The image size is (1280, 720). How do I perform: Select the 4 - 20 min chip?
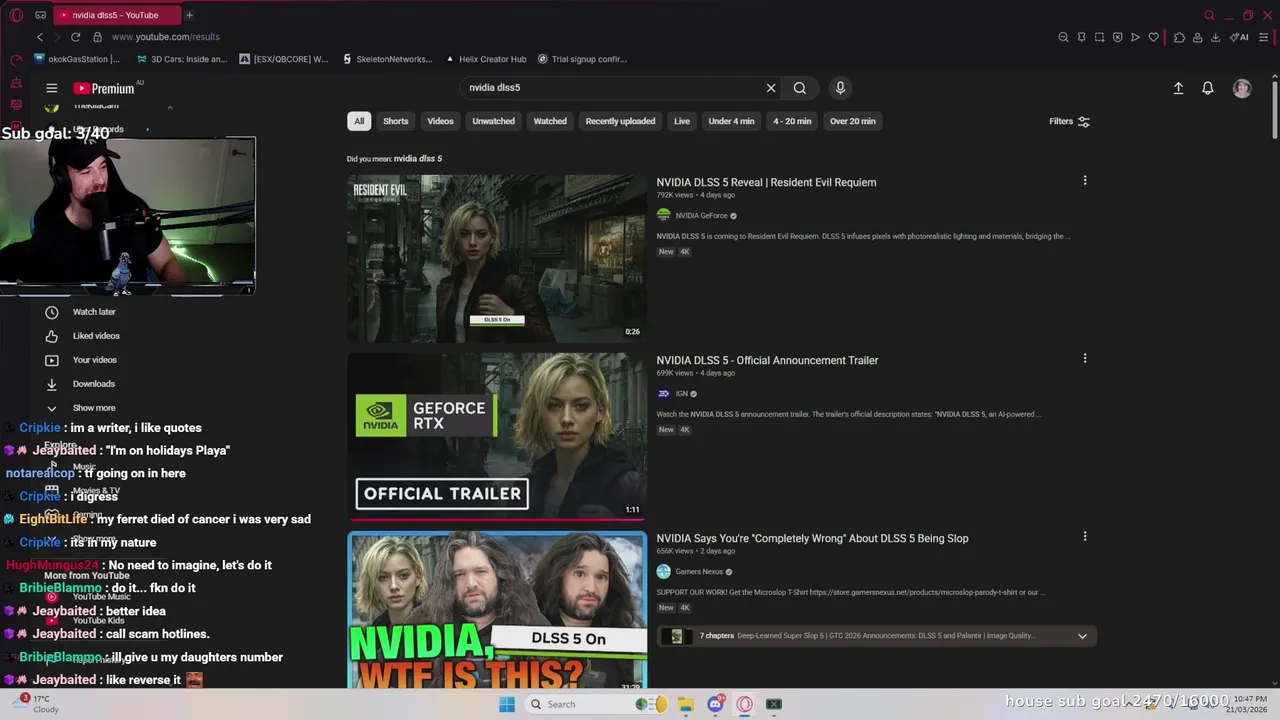point(792,121)
